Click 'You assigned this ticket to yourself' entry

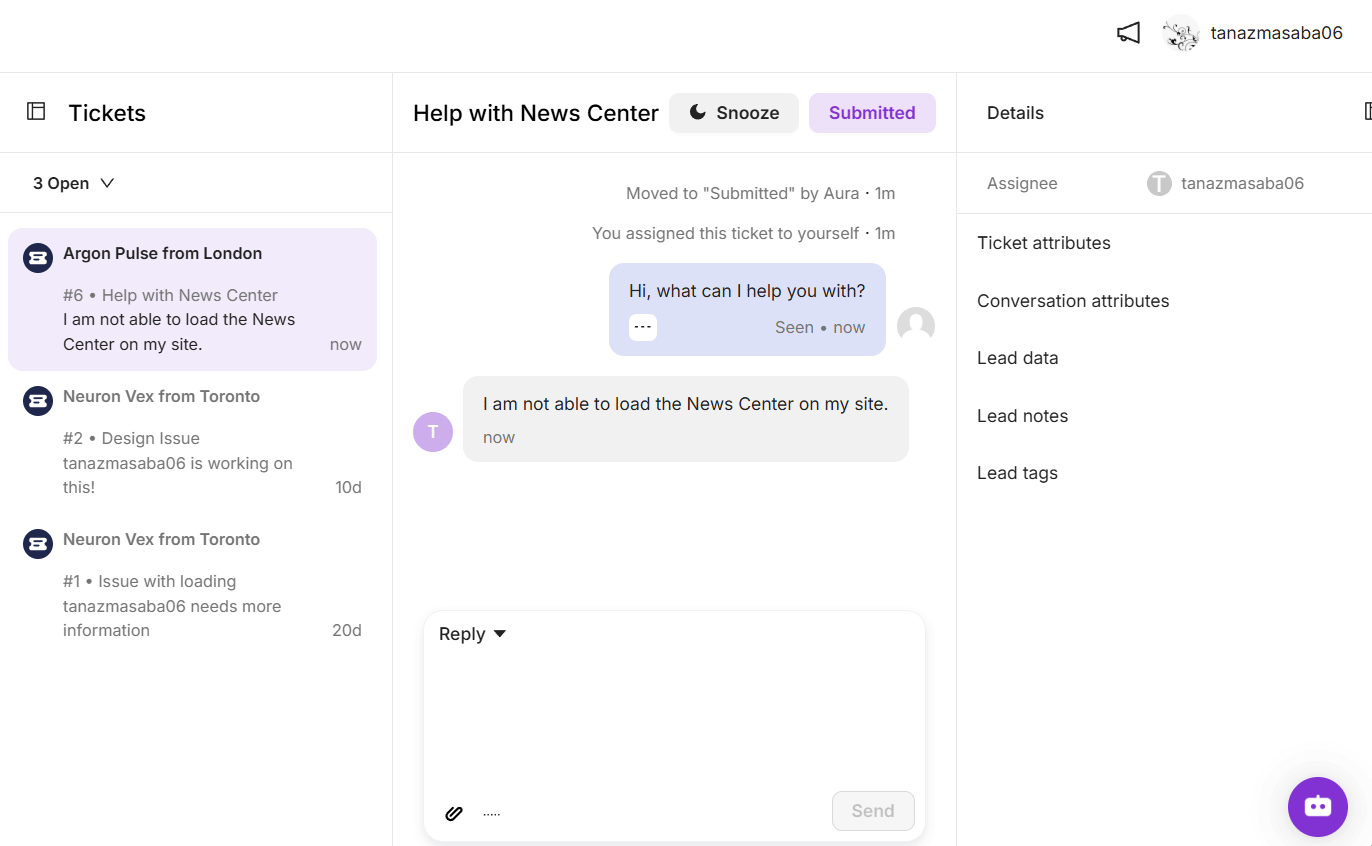pyautogui.click(x=743, y=233)
